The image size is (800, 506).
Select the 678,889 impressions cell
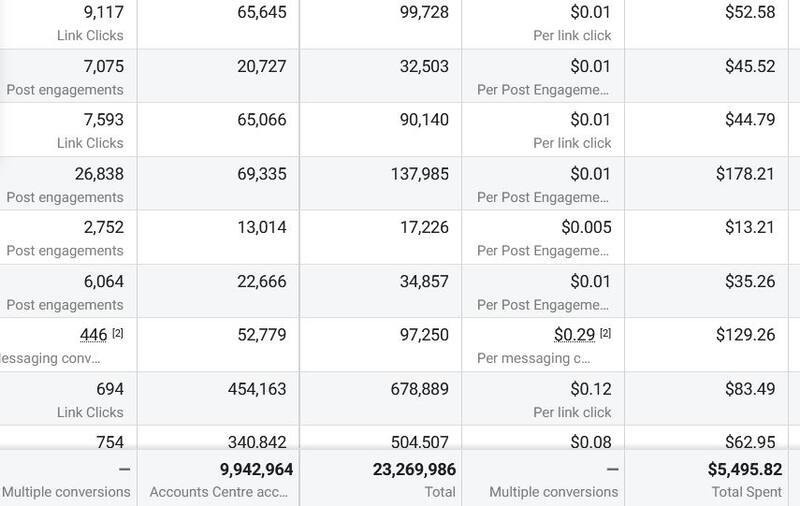click(x=381, y=398)
